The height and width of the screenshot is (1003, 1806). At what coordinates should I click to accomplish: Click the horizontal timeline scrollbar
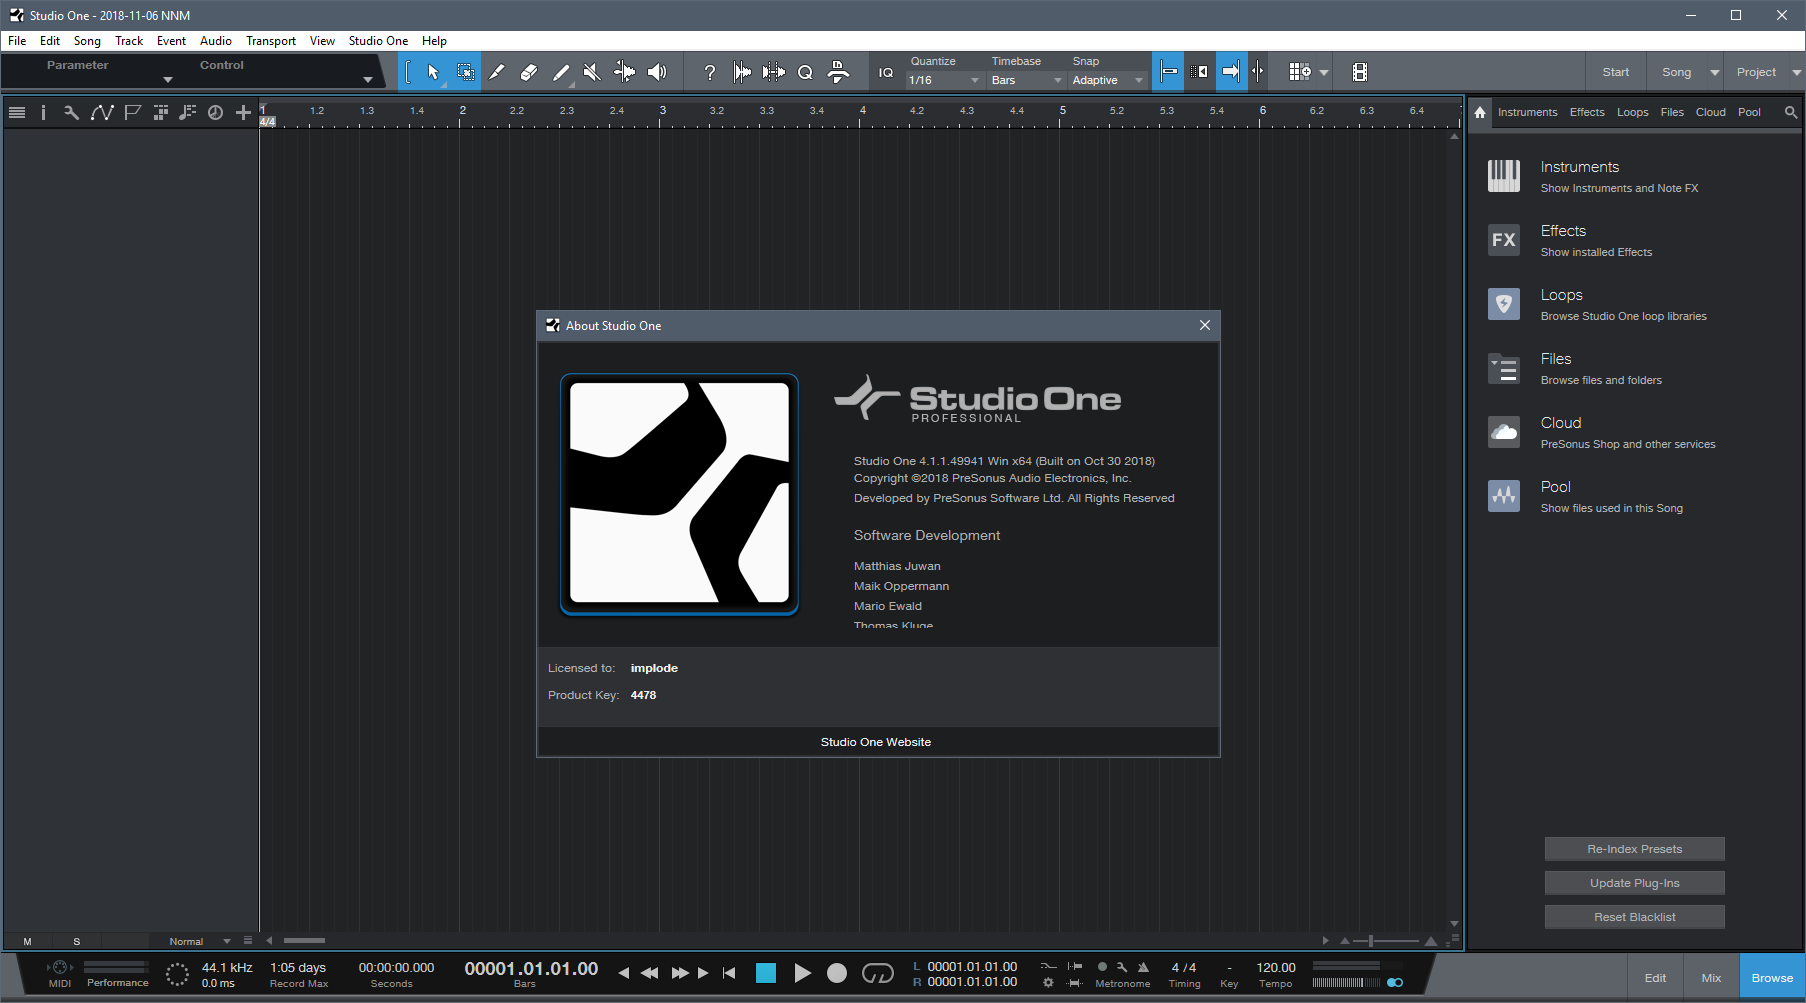coord(304,940)
